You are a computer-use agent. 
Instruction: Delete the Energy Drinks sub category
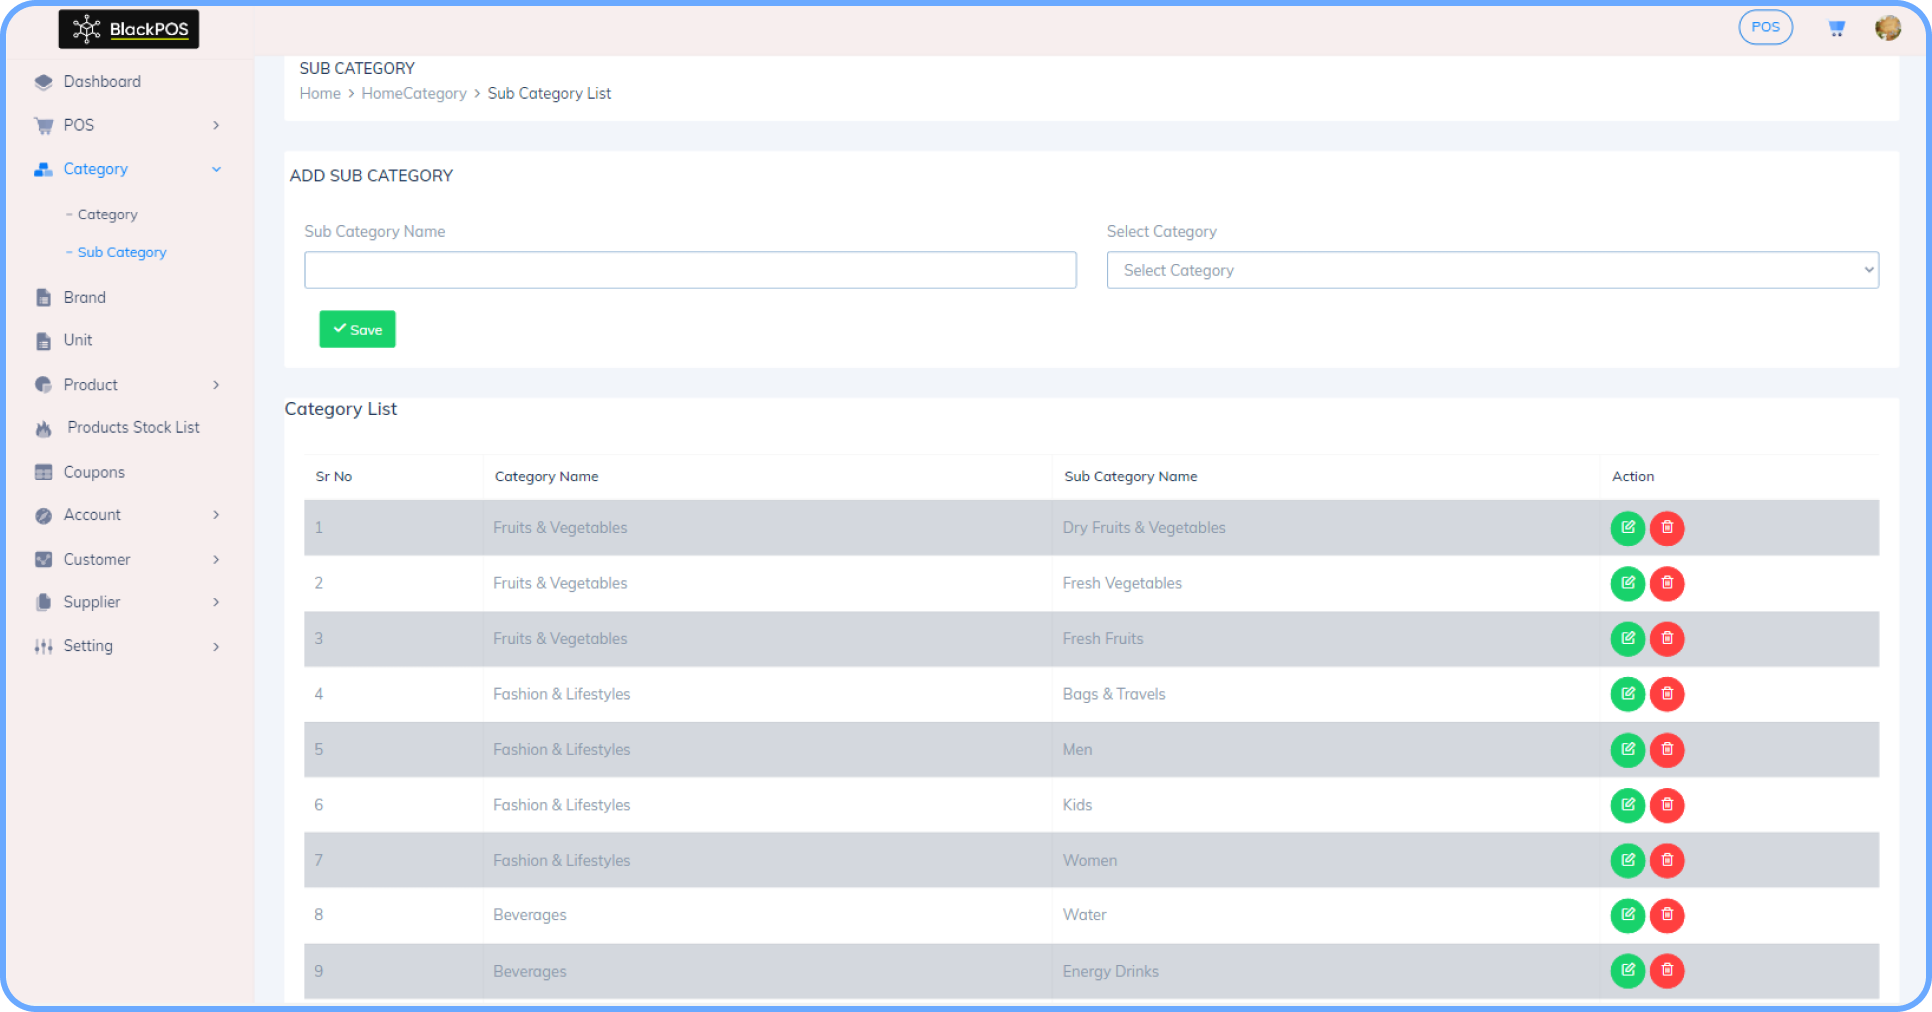[1667, 970]
